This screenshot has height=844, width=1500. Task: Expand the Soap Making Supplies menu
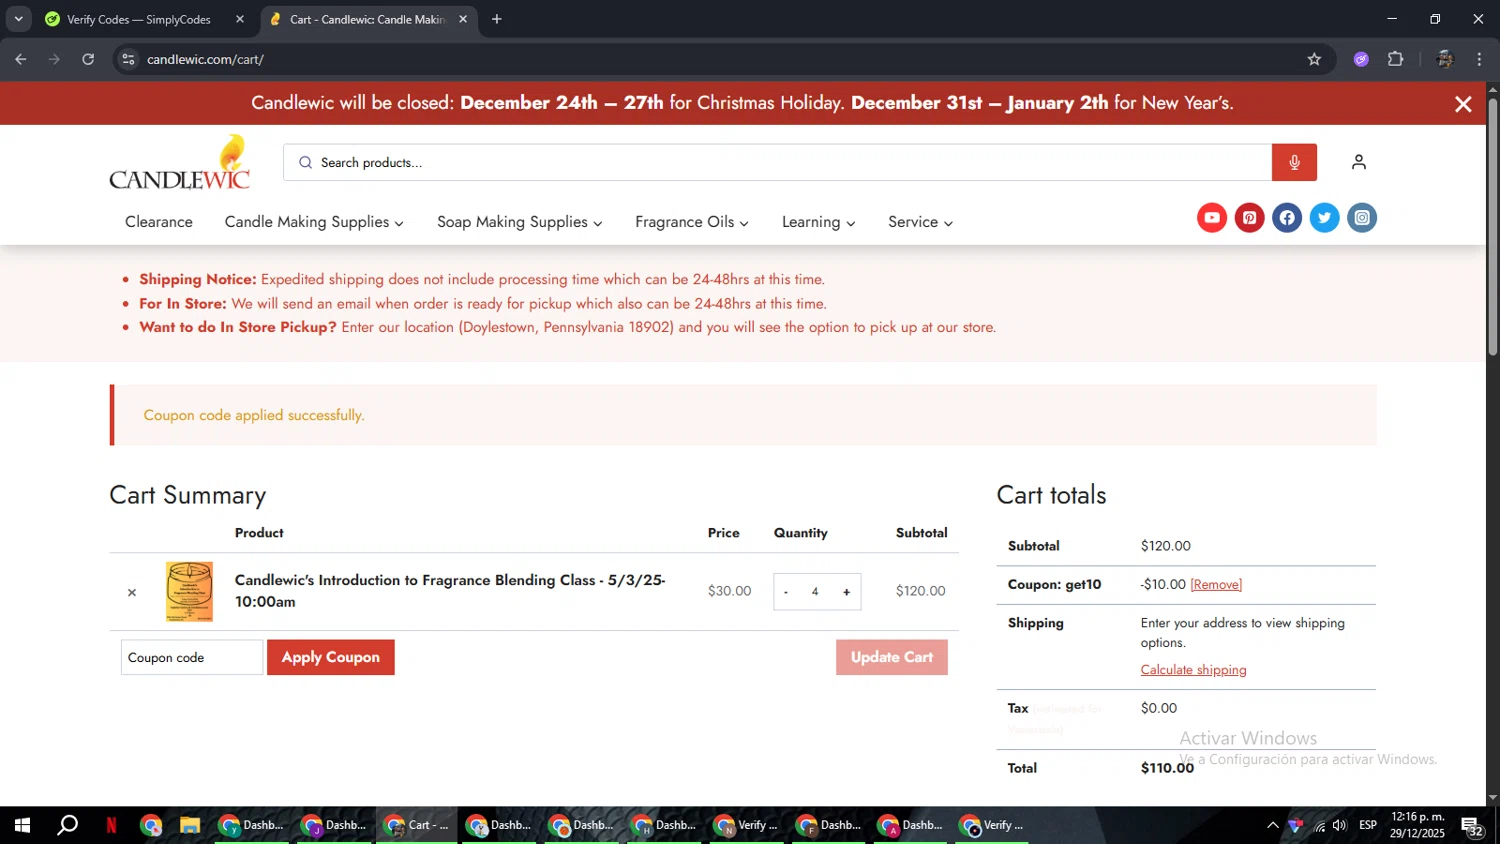[x=520, y=222]
